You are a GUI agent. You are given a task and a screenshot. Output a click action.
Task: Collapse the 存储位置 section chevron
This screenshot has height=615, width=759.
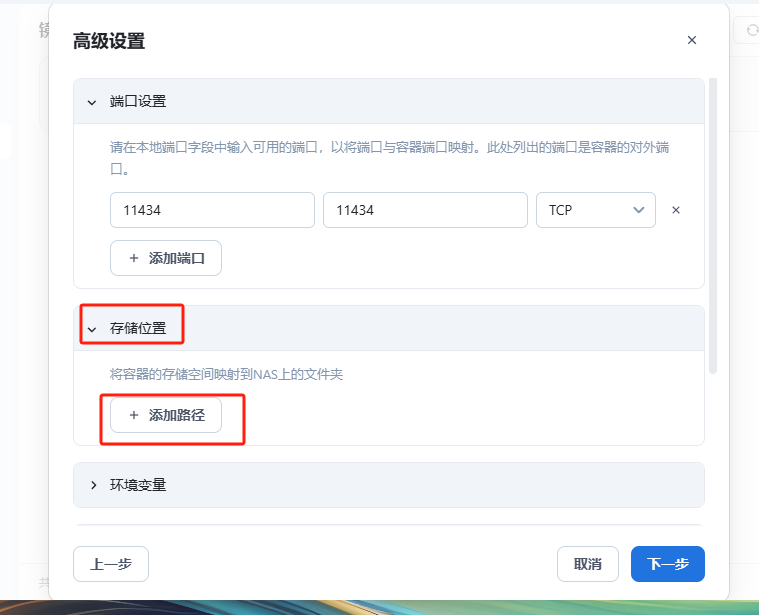pyautogui.click(x=91, y=330)
